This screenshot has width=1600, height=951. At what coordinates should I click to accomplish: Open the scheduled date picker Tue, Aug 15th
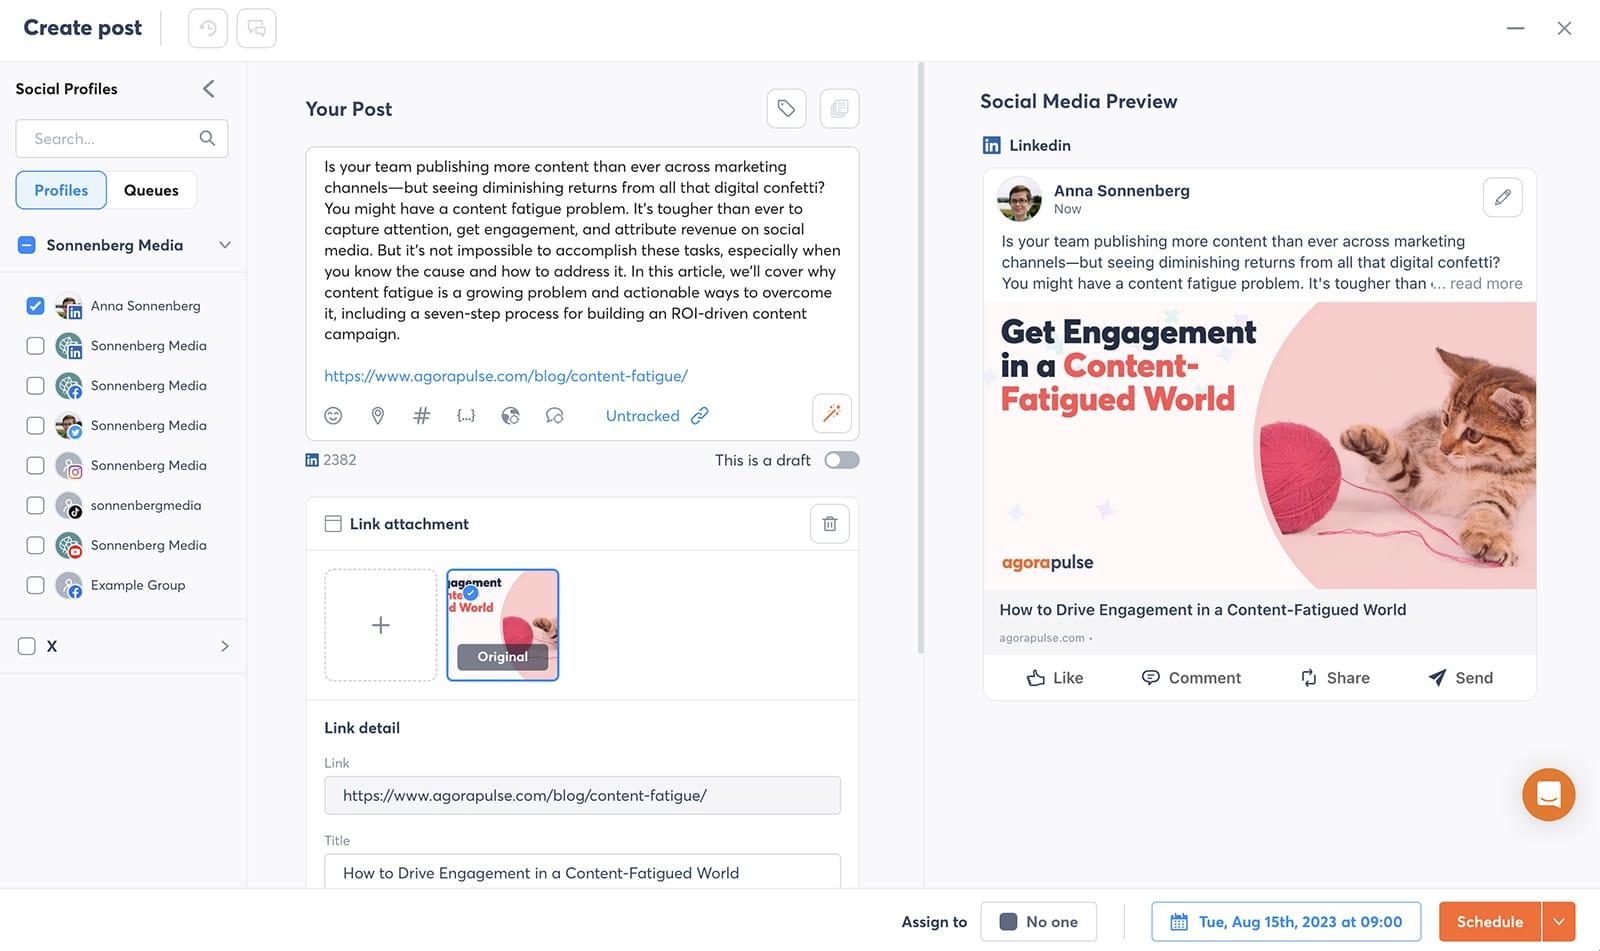1286,922
